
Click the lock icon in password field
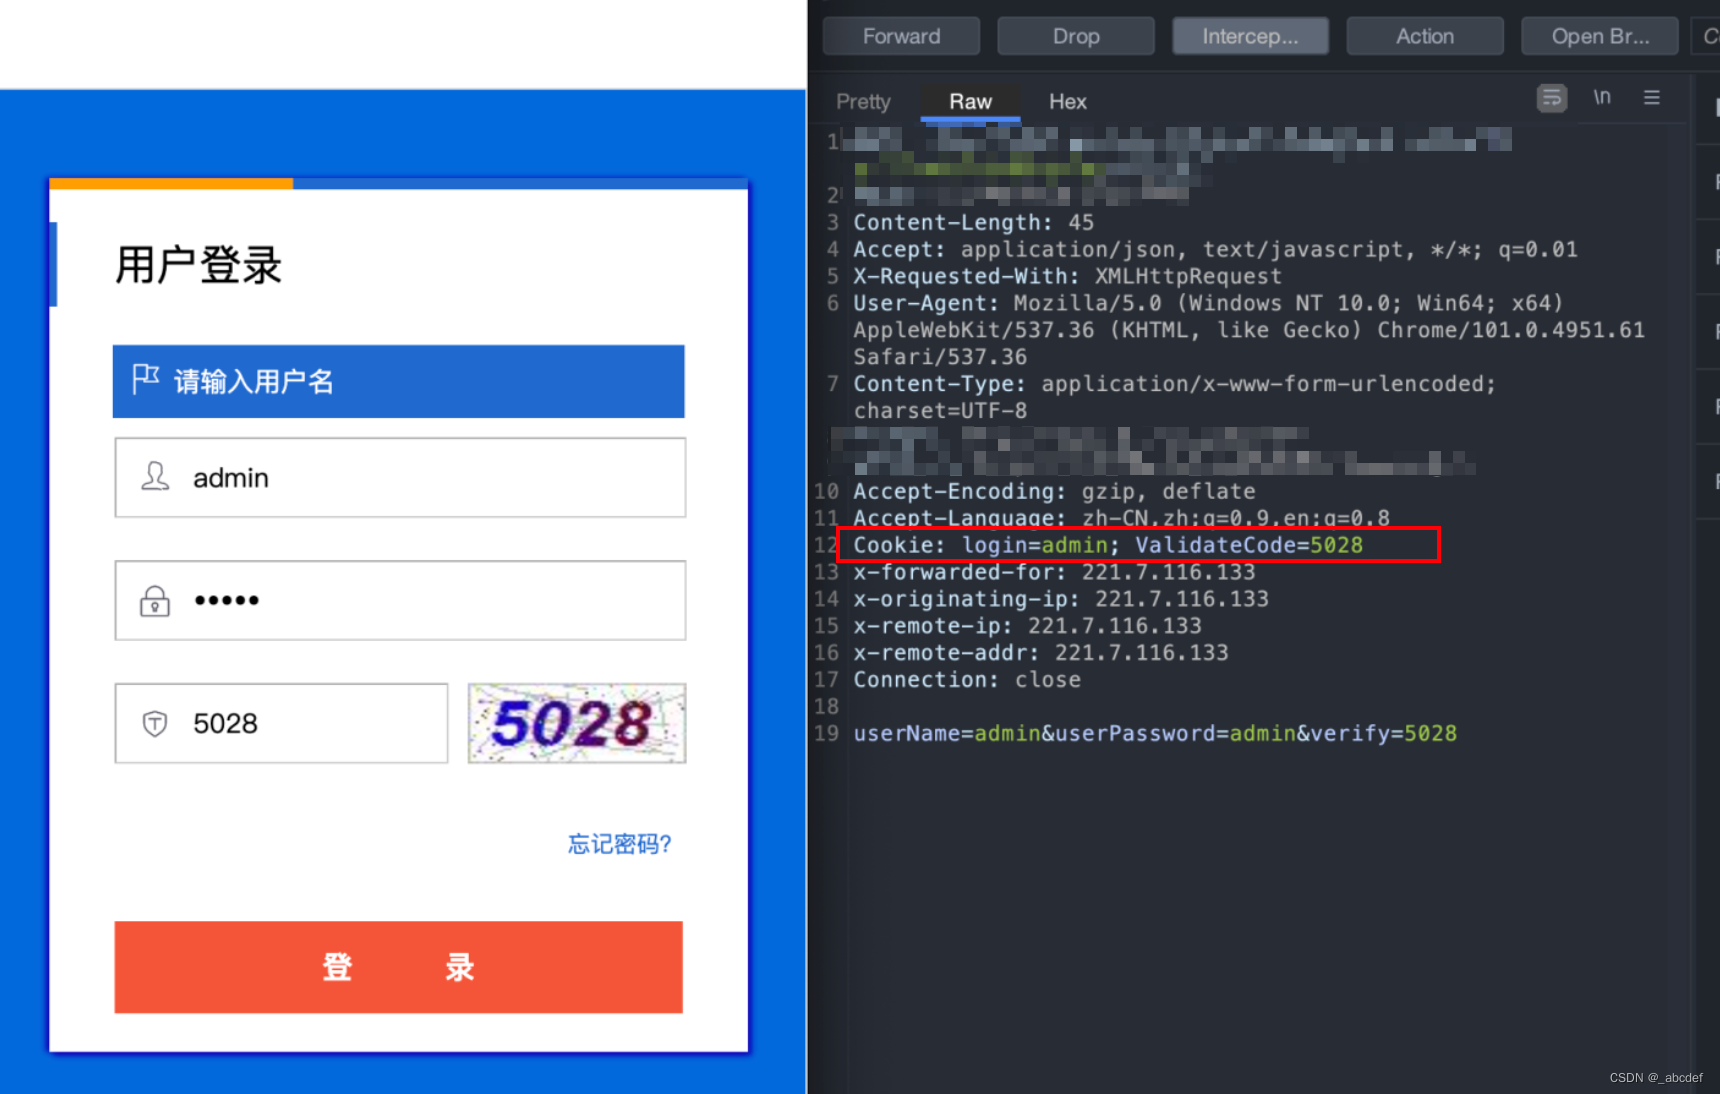click(x=154, y=600)
